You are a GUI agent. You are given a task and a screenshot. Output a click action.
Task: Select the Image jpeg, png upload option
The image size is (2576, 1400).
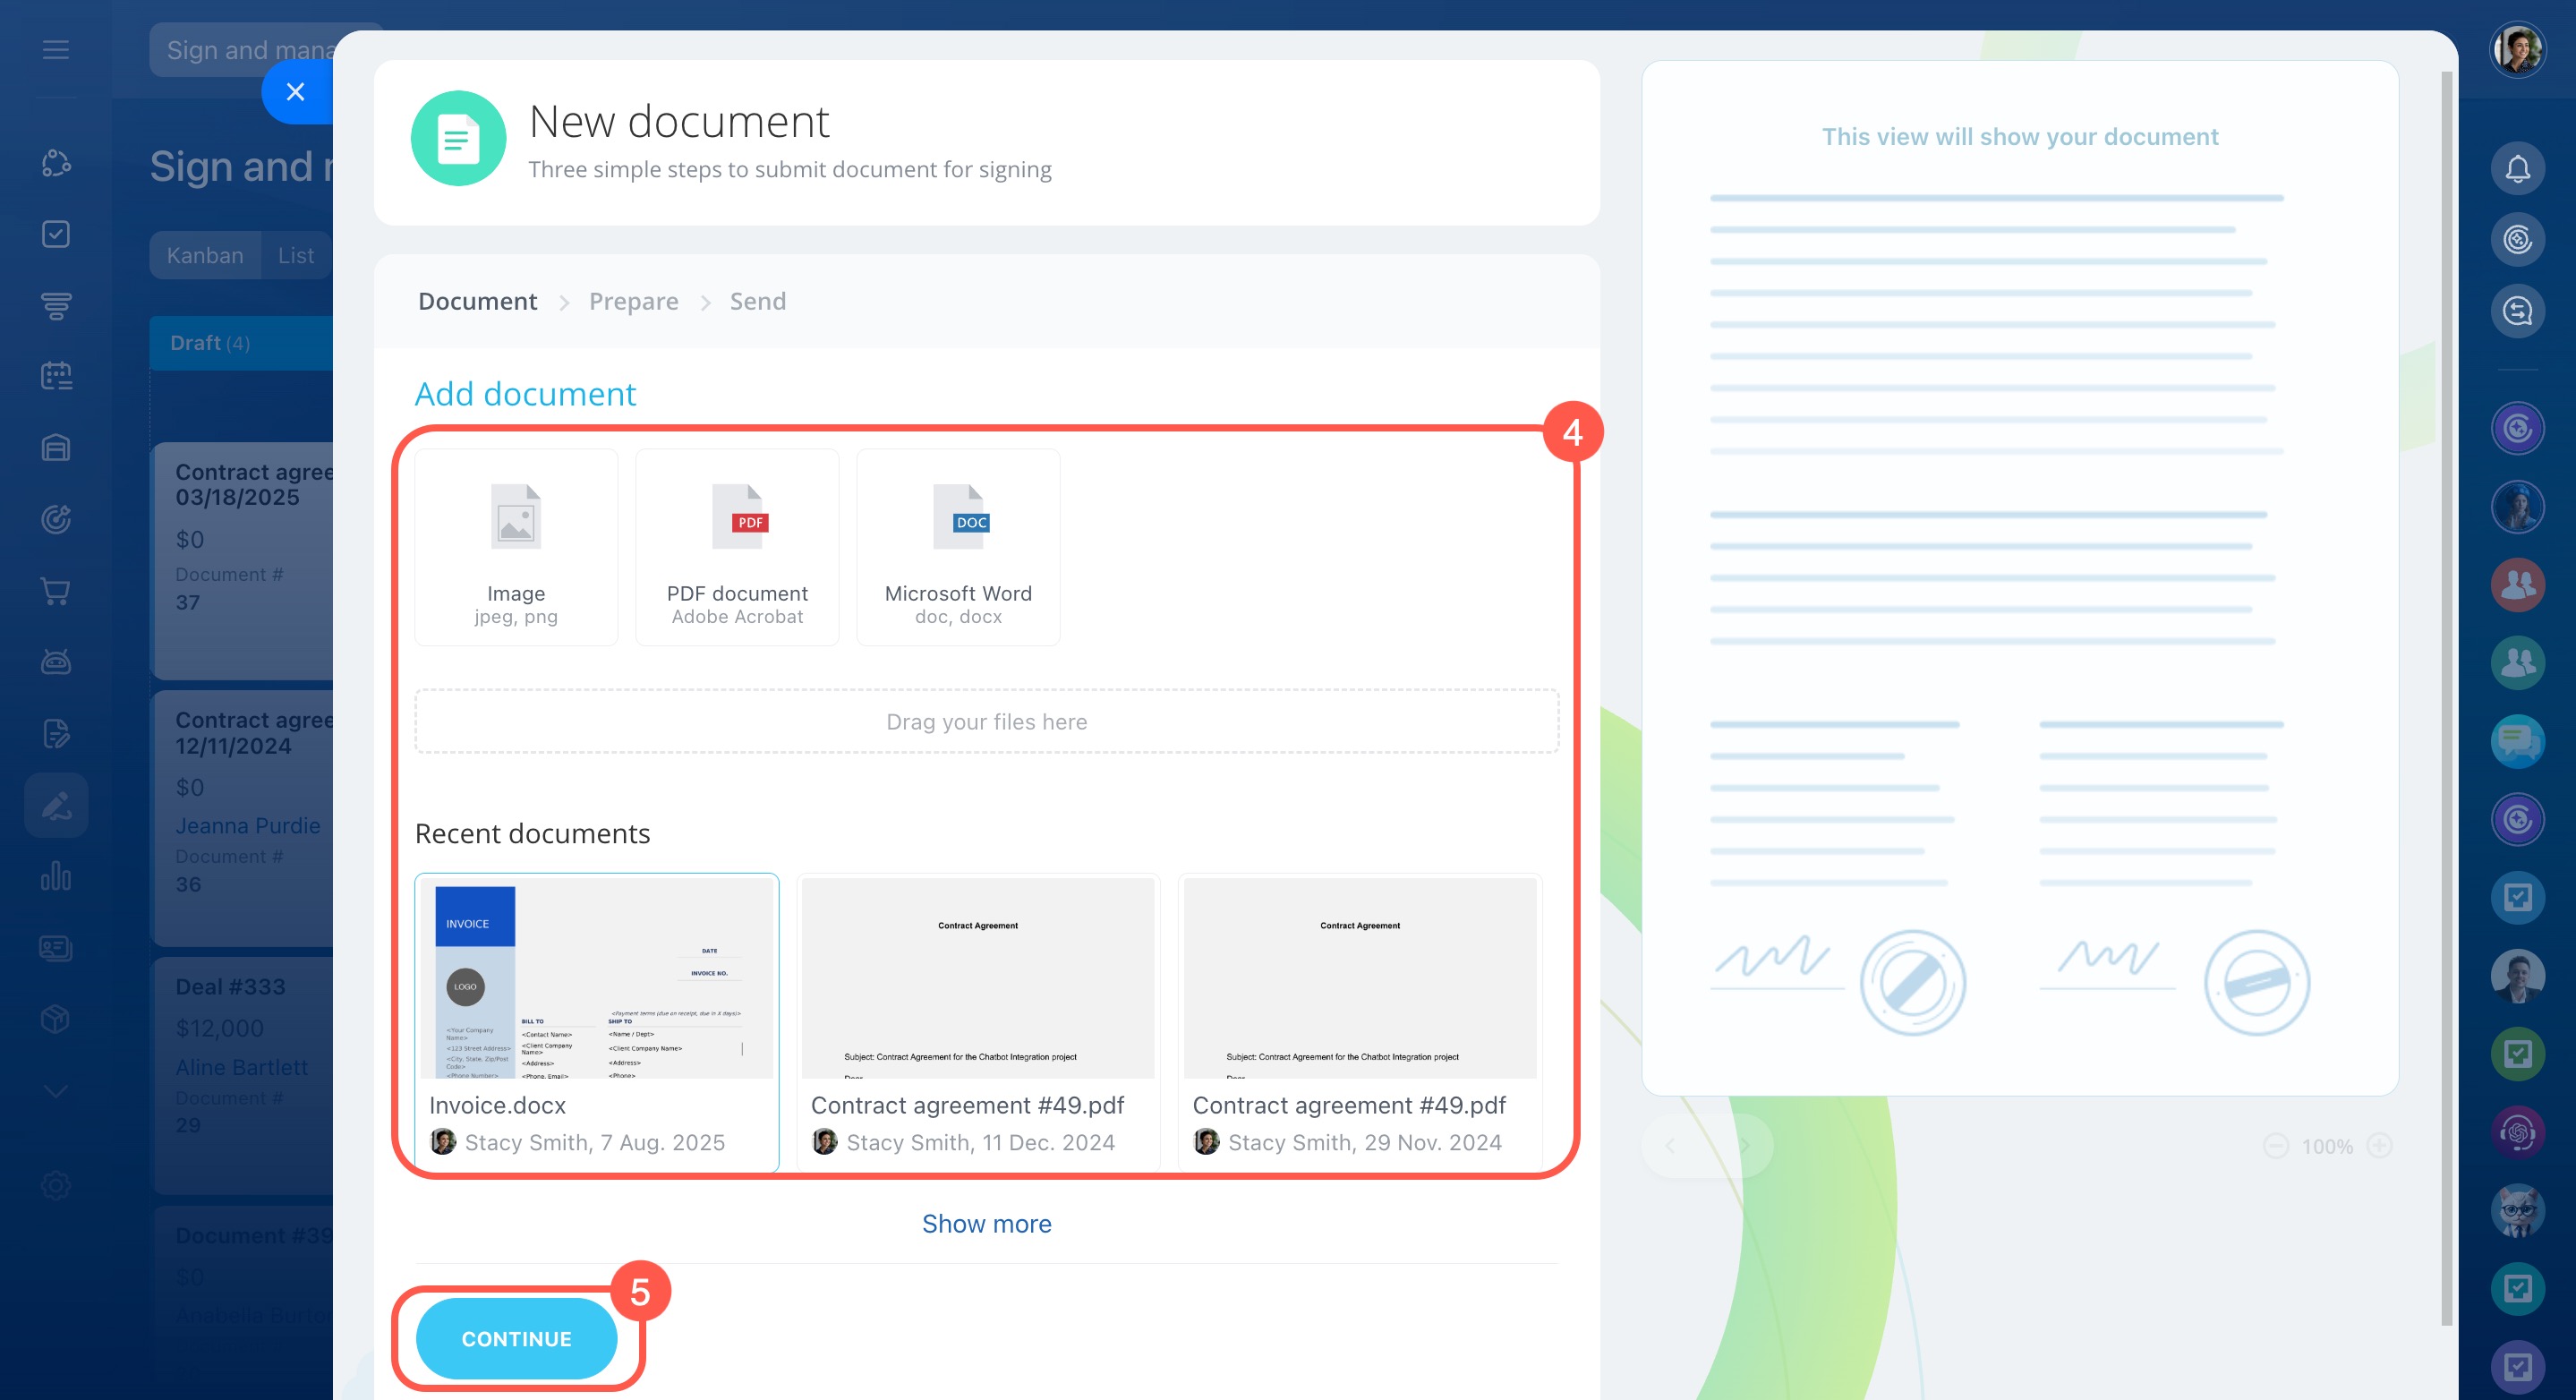[x=516, y=547]
